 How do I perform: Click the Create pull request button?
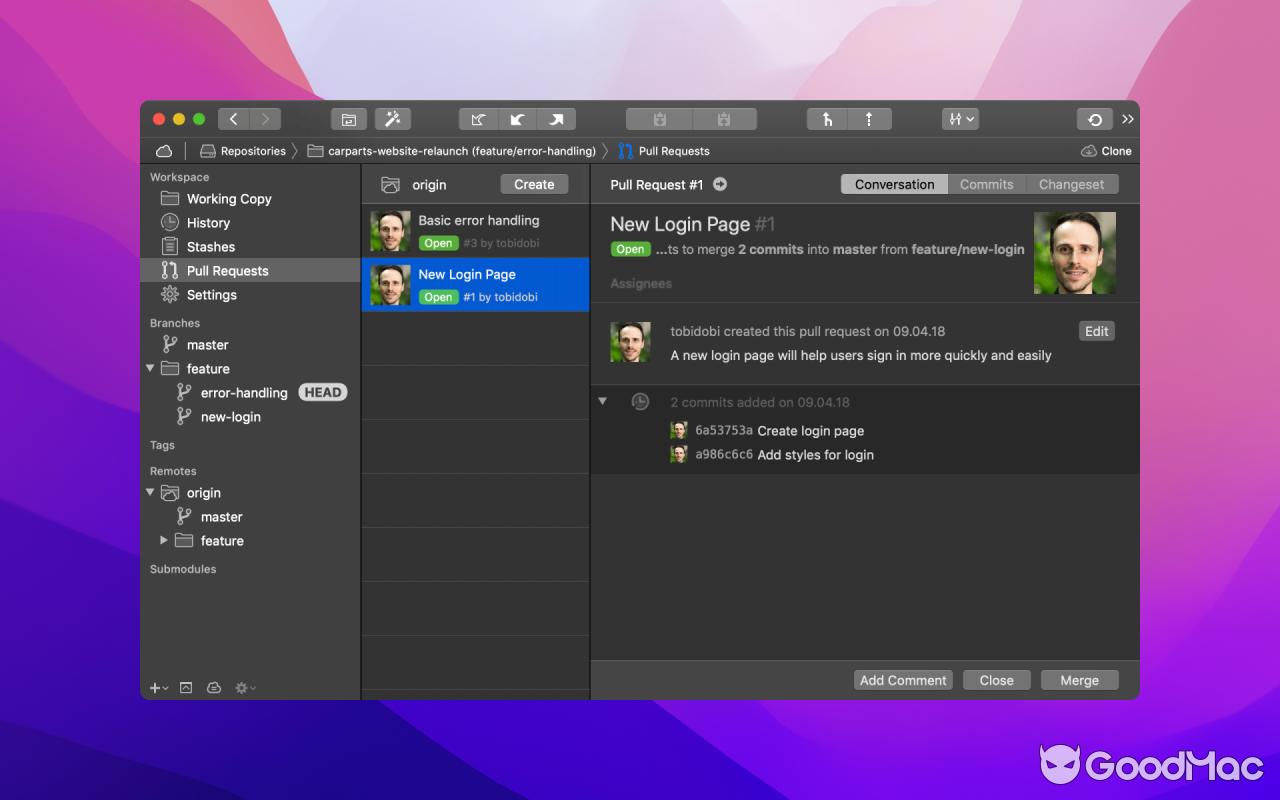point(533,184)
